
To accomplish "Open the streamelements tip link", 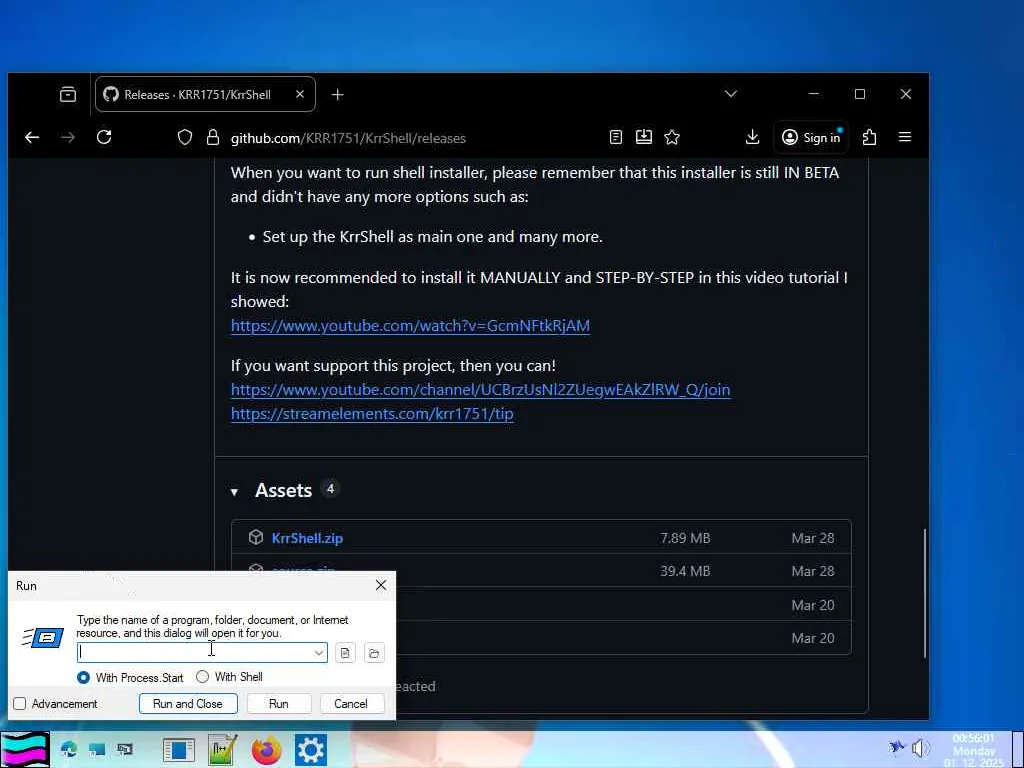I will 372,413.
